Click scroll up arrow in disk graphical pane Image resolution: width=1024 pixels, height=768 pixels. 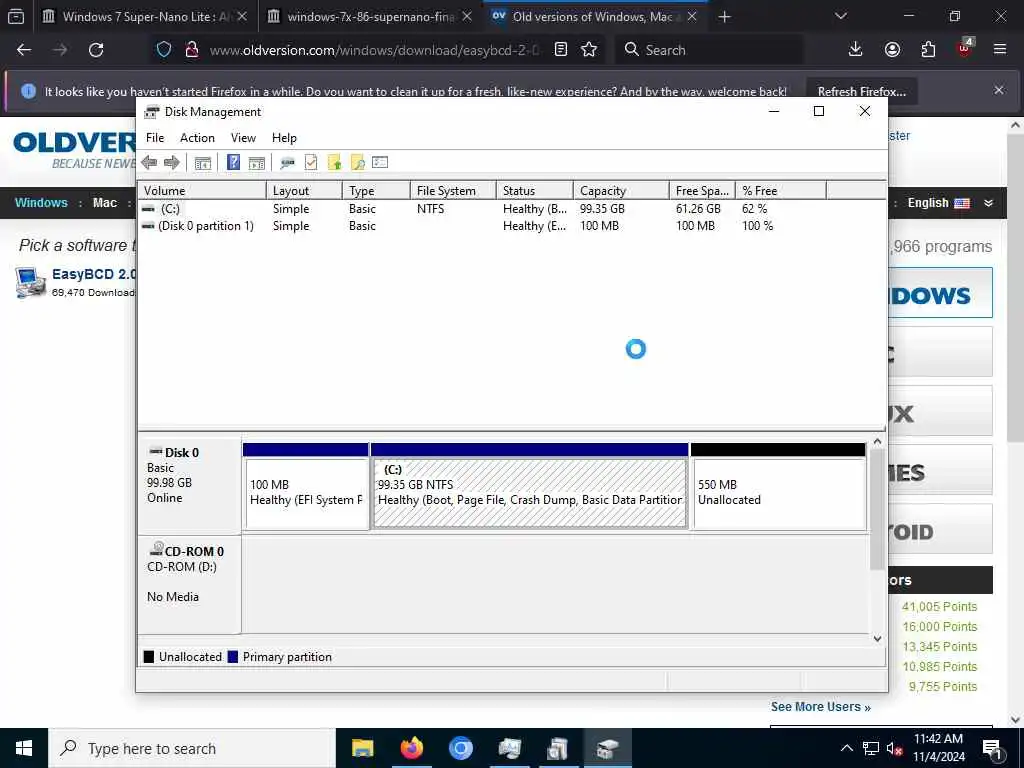[878, 441]
